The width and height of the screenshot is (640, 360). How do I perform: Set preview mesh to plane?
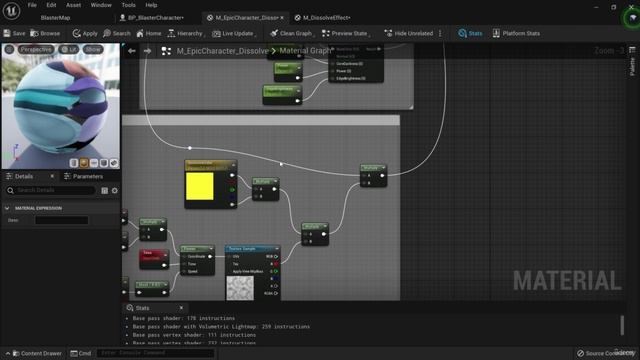pos(94,163)
